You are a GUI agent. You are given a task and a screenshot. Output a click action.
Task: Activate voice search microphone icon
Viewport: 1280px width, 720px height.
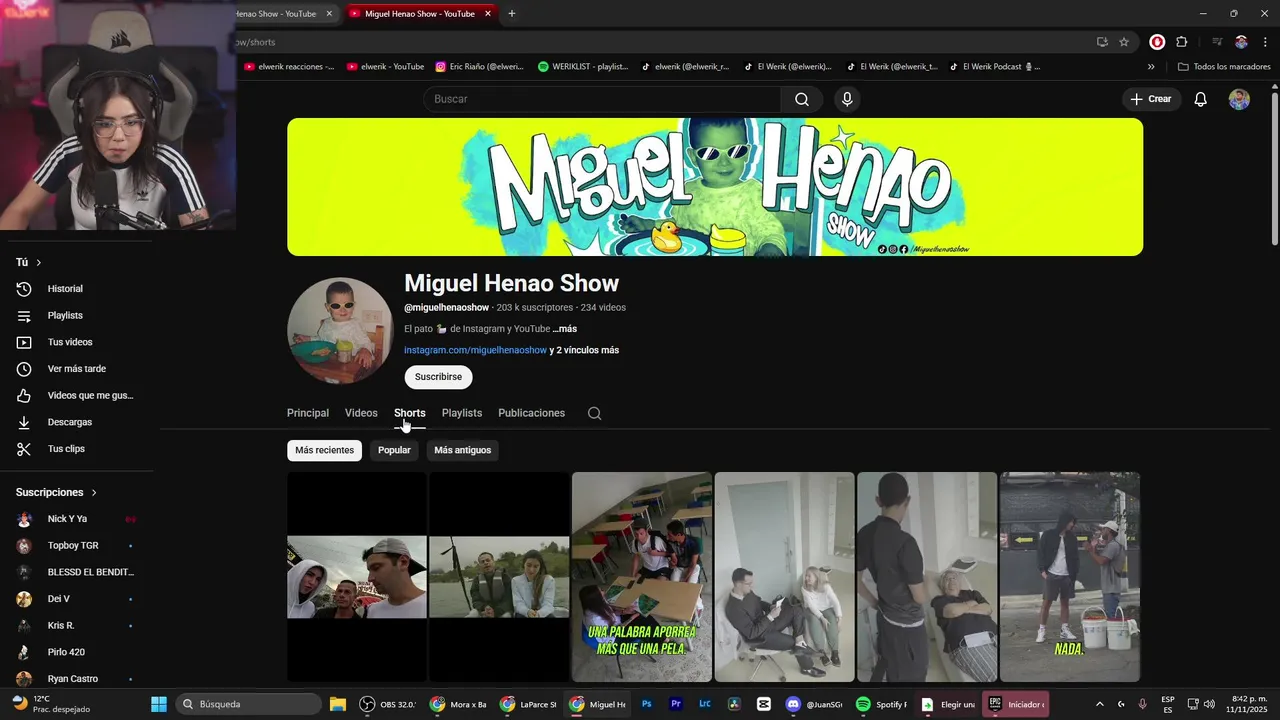tap(847, 99)
